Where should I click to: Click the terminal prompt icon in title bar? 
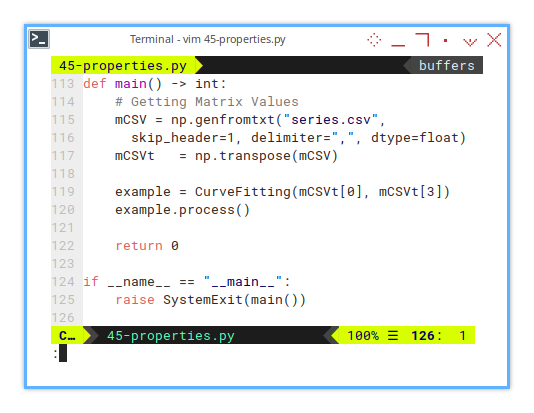(x=39, y=39)
